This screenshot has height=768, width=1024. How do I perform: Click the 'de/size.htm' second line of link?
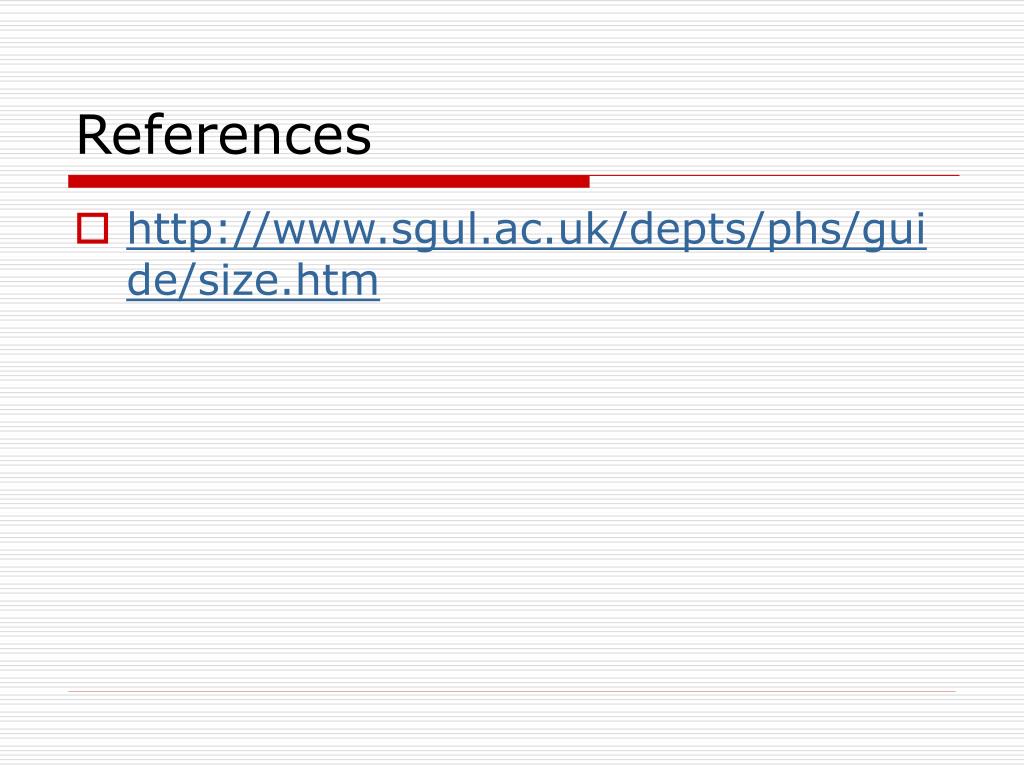pyautogui.click(x=253, y=280)
